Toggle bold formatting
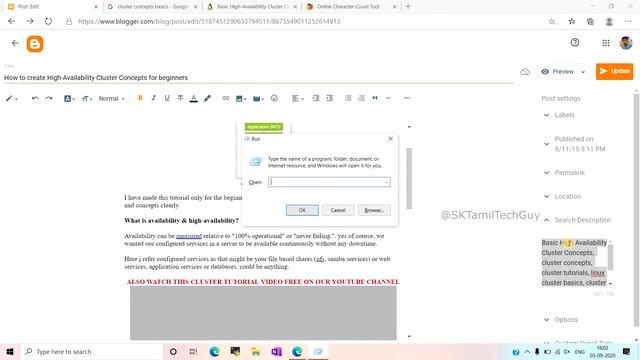The width and height of the screenshot is (640, 360). tap(140, 98)
